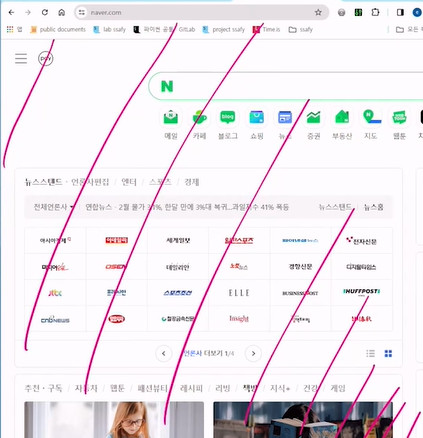Viewport: 423px width, 438px height.
Task: Open the 디지털타임스 publisher logo
Action: click(x=362, y=267)
